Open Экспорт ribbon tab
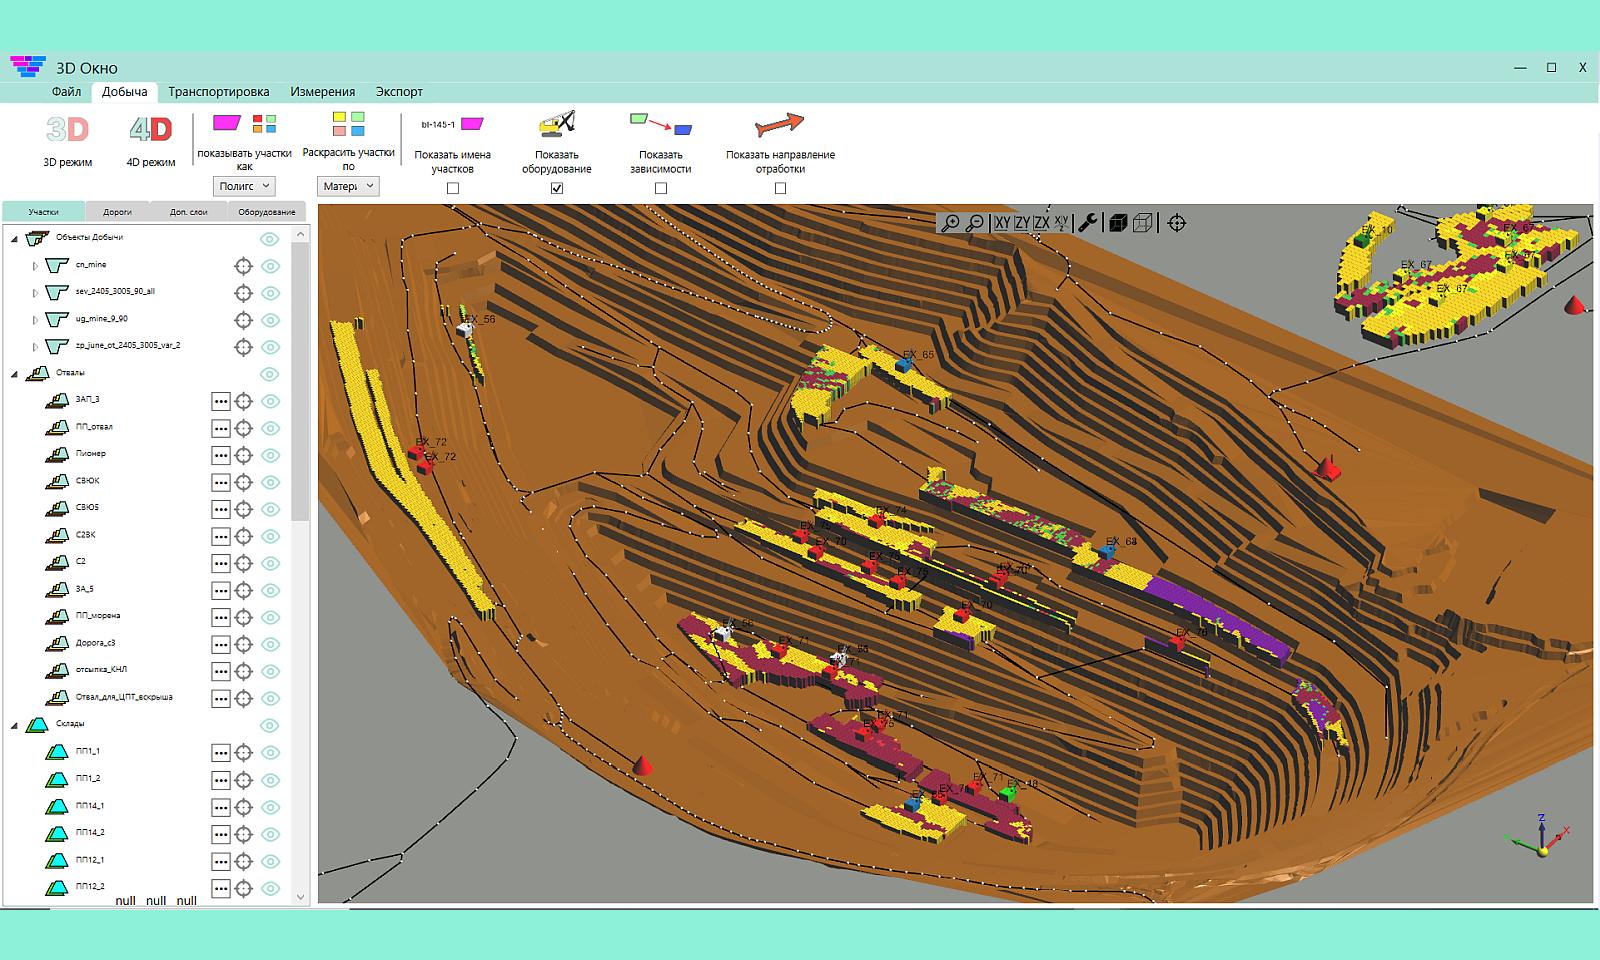Viewport: 1600px width, 960px height. point(399,91)
